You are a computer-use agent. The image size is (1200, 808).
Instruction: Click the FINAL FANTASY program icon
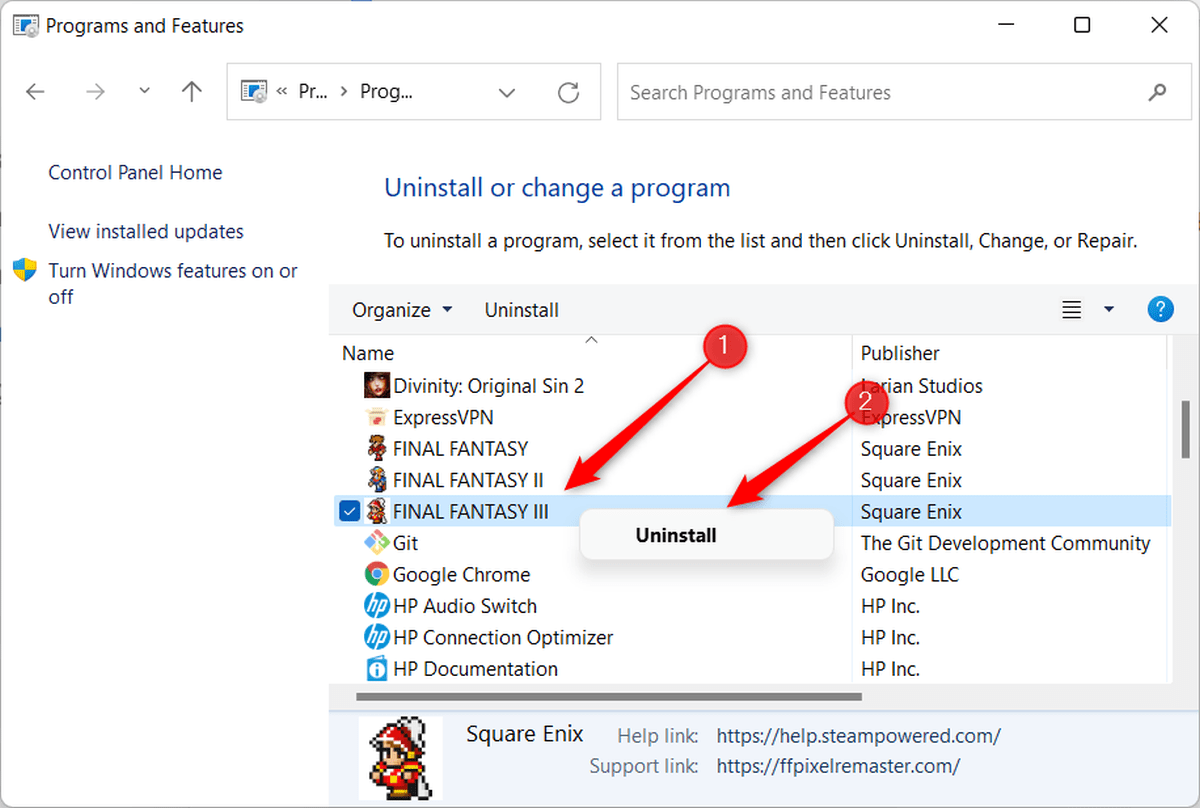[x=377, y=448]
